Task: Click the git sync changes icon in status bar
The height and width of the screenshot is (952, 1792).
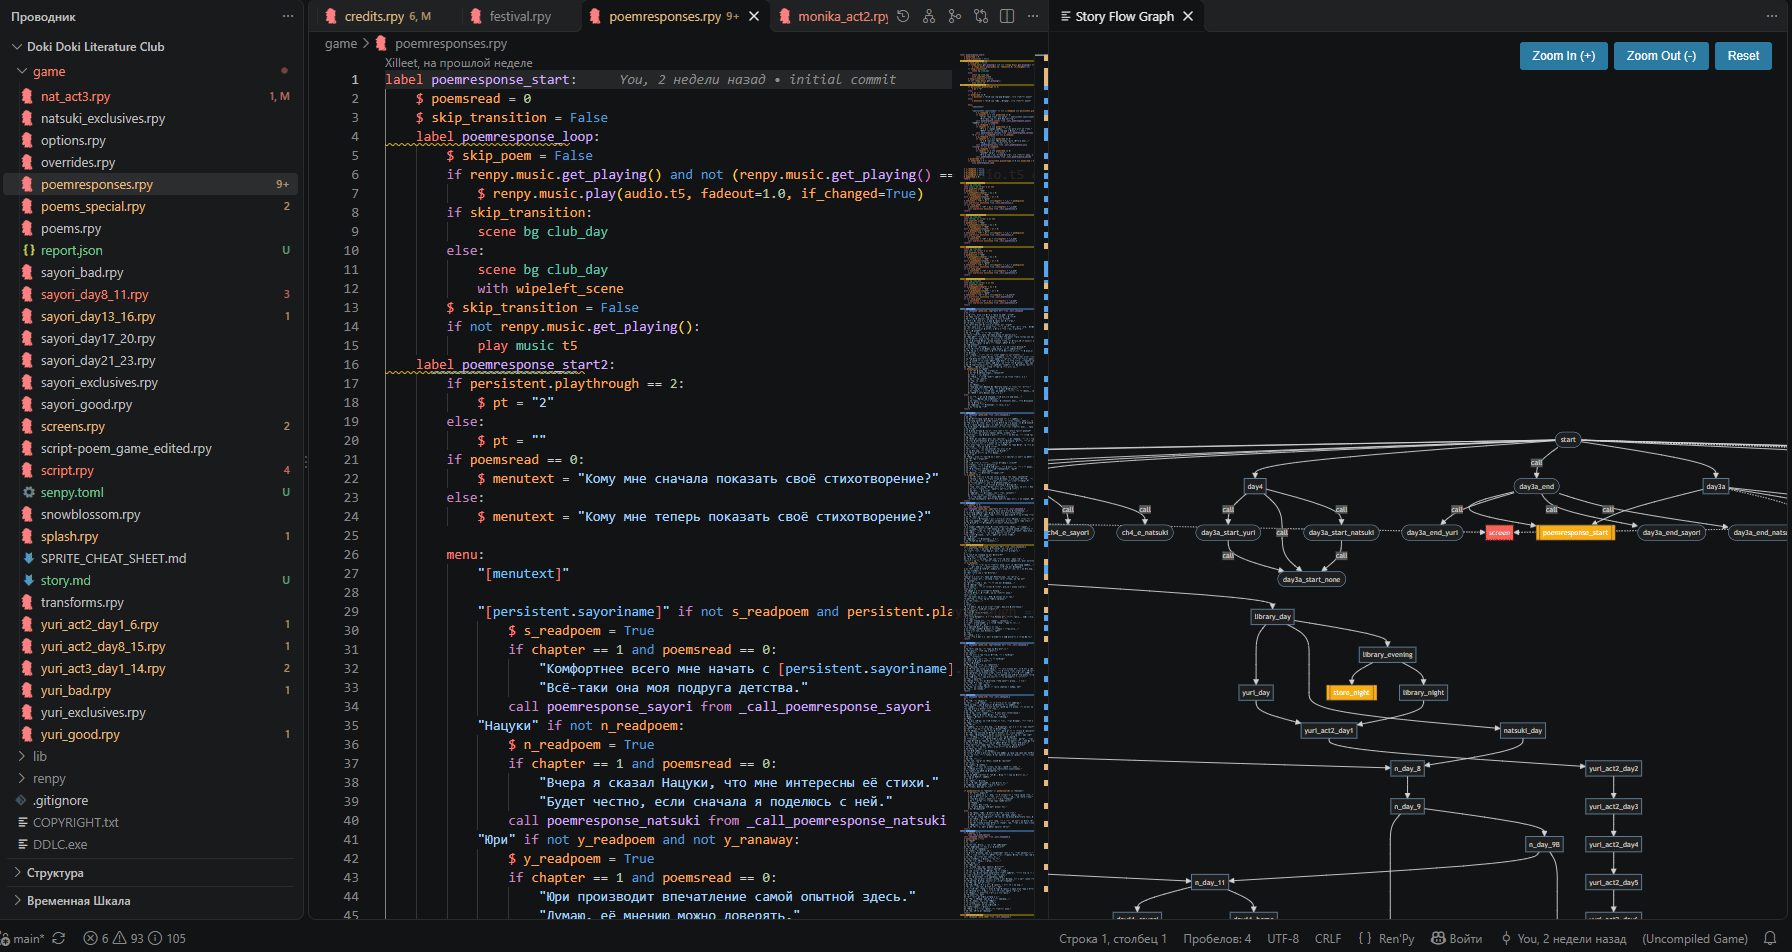Action: point(59,938)
